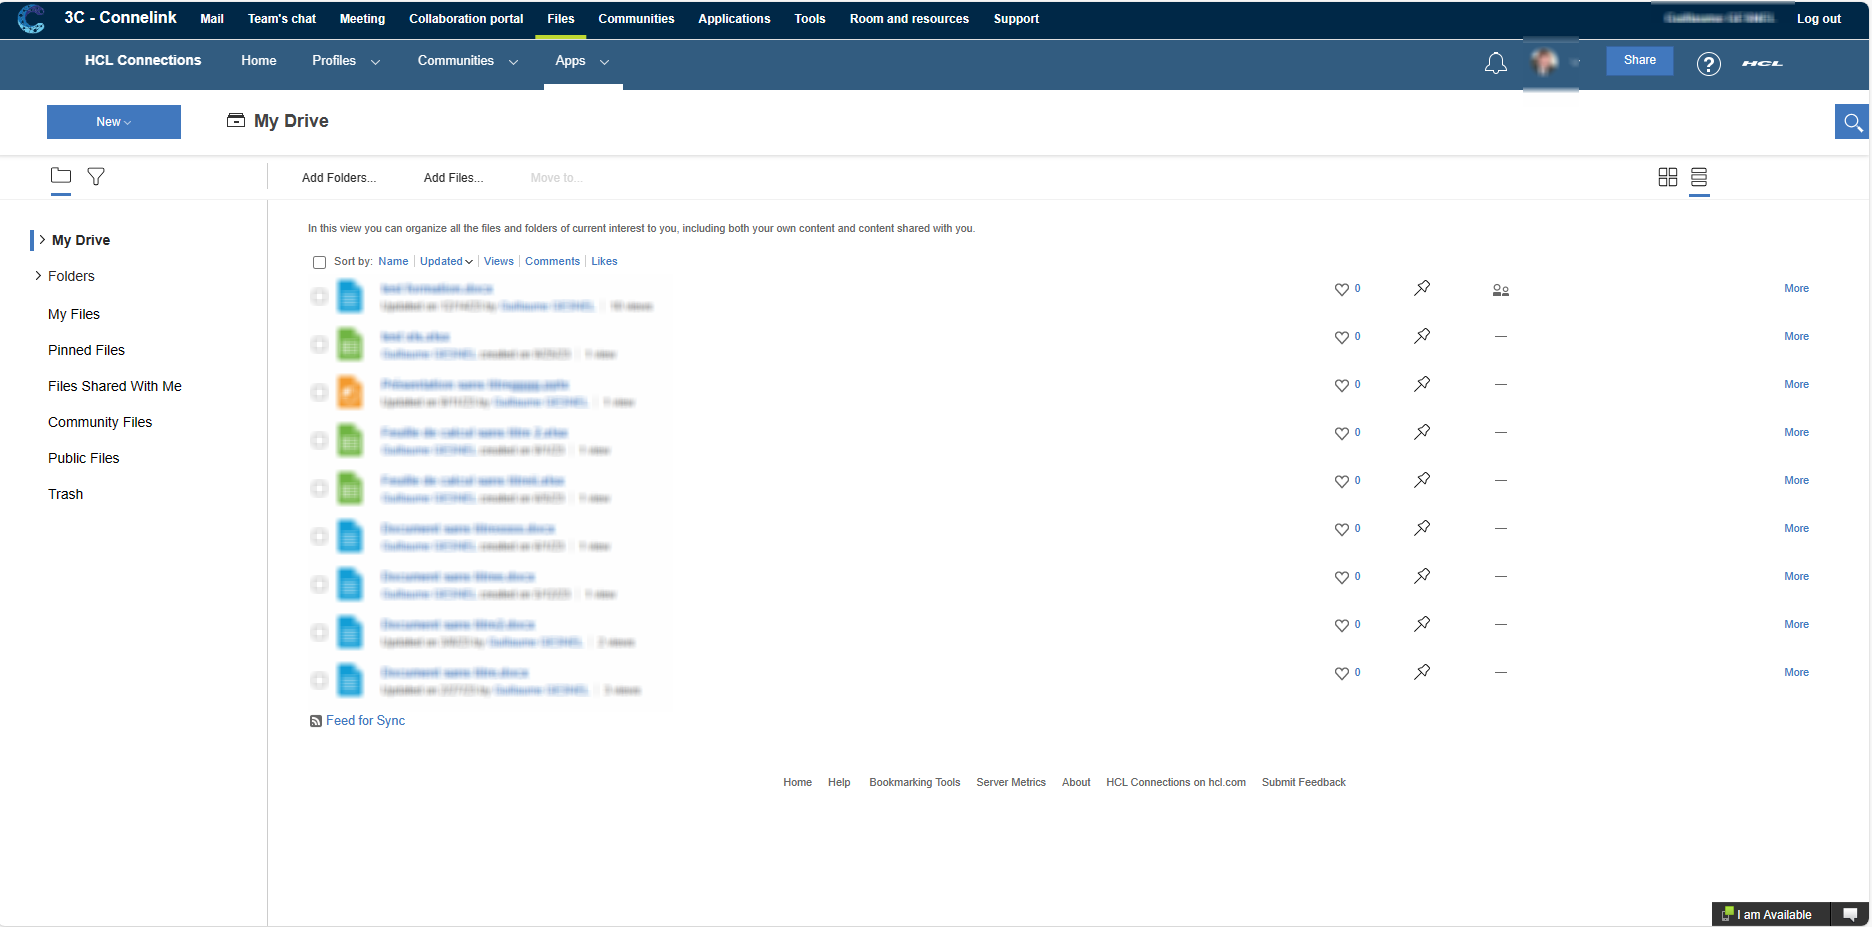The height and width of the screenshot is (927, 1872).
Task: Click the My Drive icon in page title
Action: click(x=236, y=120)
